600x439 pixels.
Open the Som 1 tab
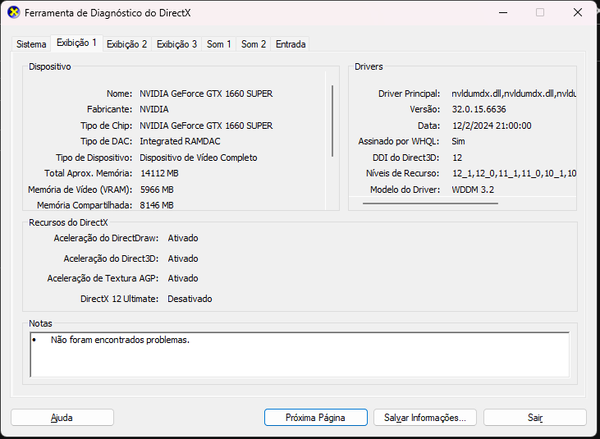pos(220,44)
